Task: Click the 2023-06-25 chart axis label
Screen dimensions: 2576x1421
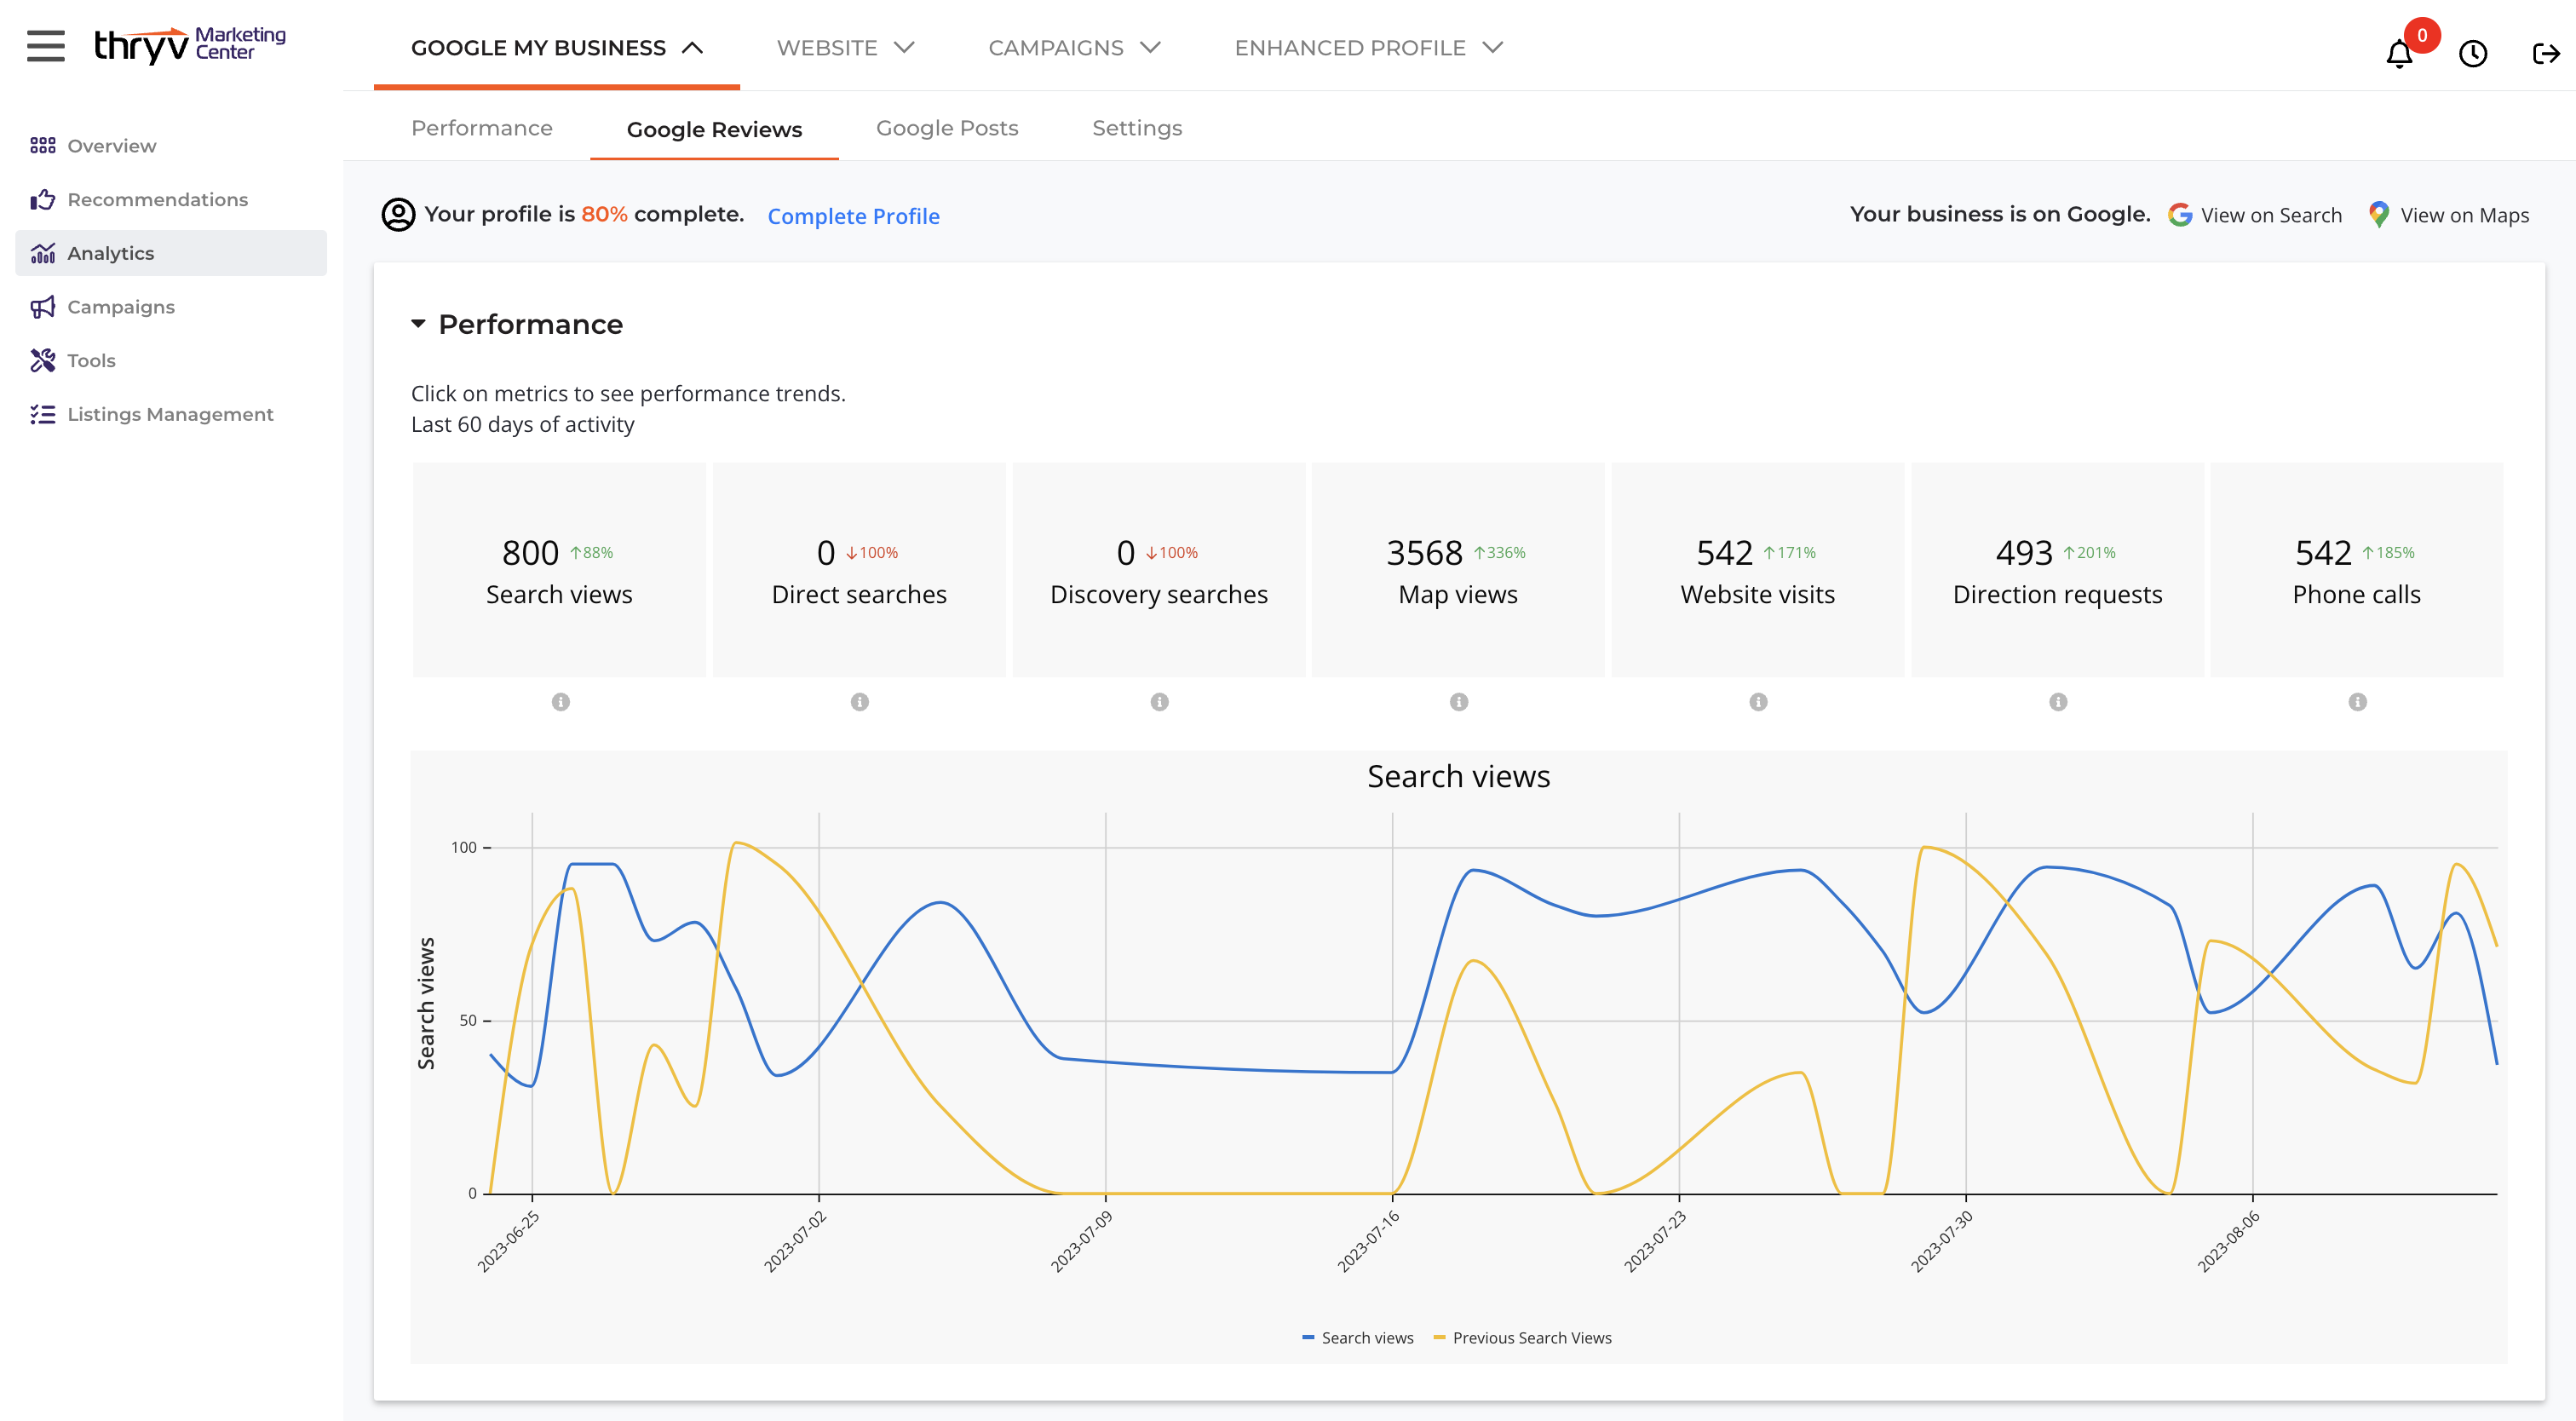Action: click(x=508, y=1241)
